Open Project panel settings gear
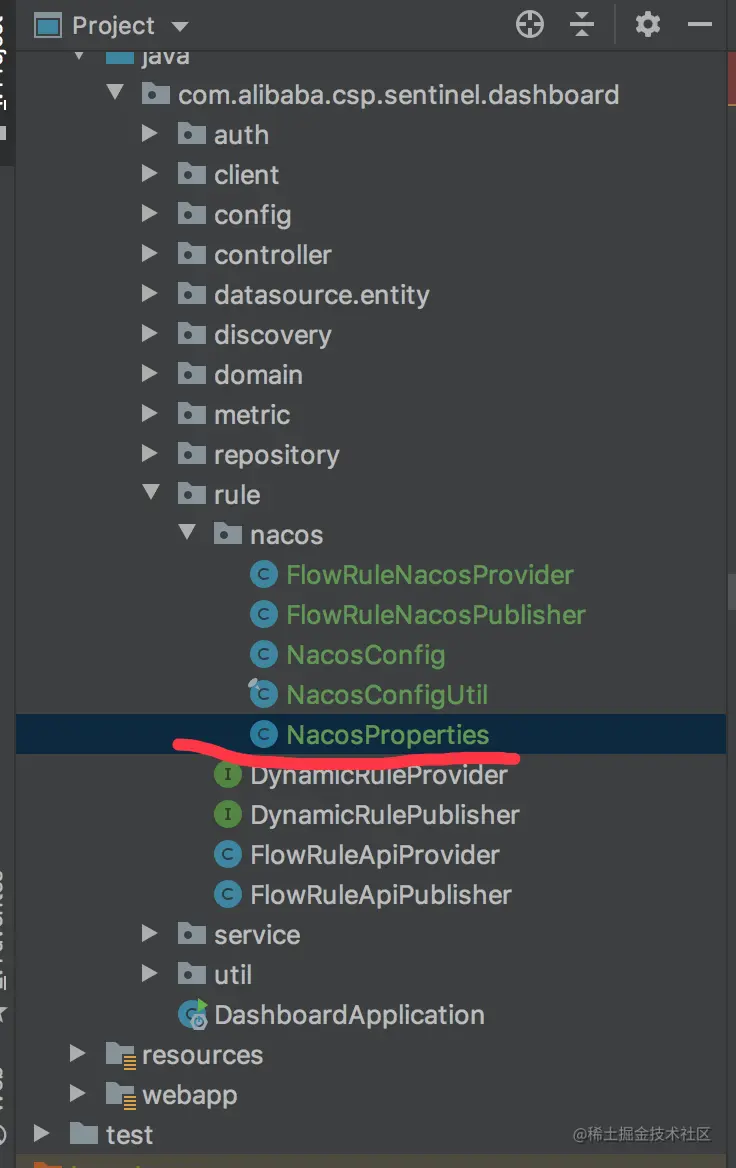 coord(647,25)
